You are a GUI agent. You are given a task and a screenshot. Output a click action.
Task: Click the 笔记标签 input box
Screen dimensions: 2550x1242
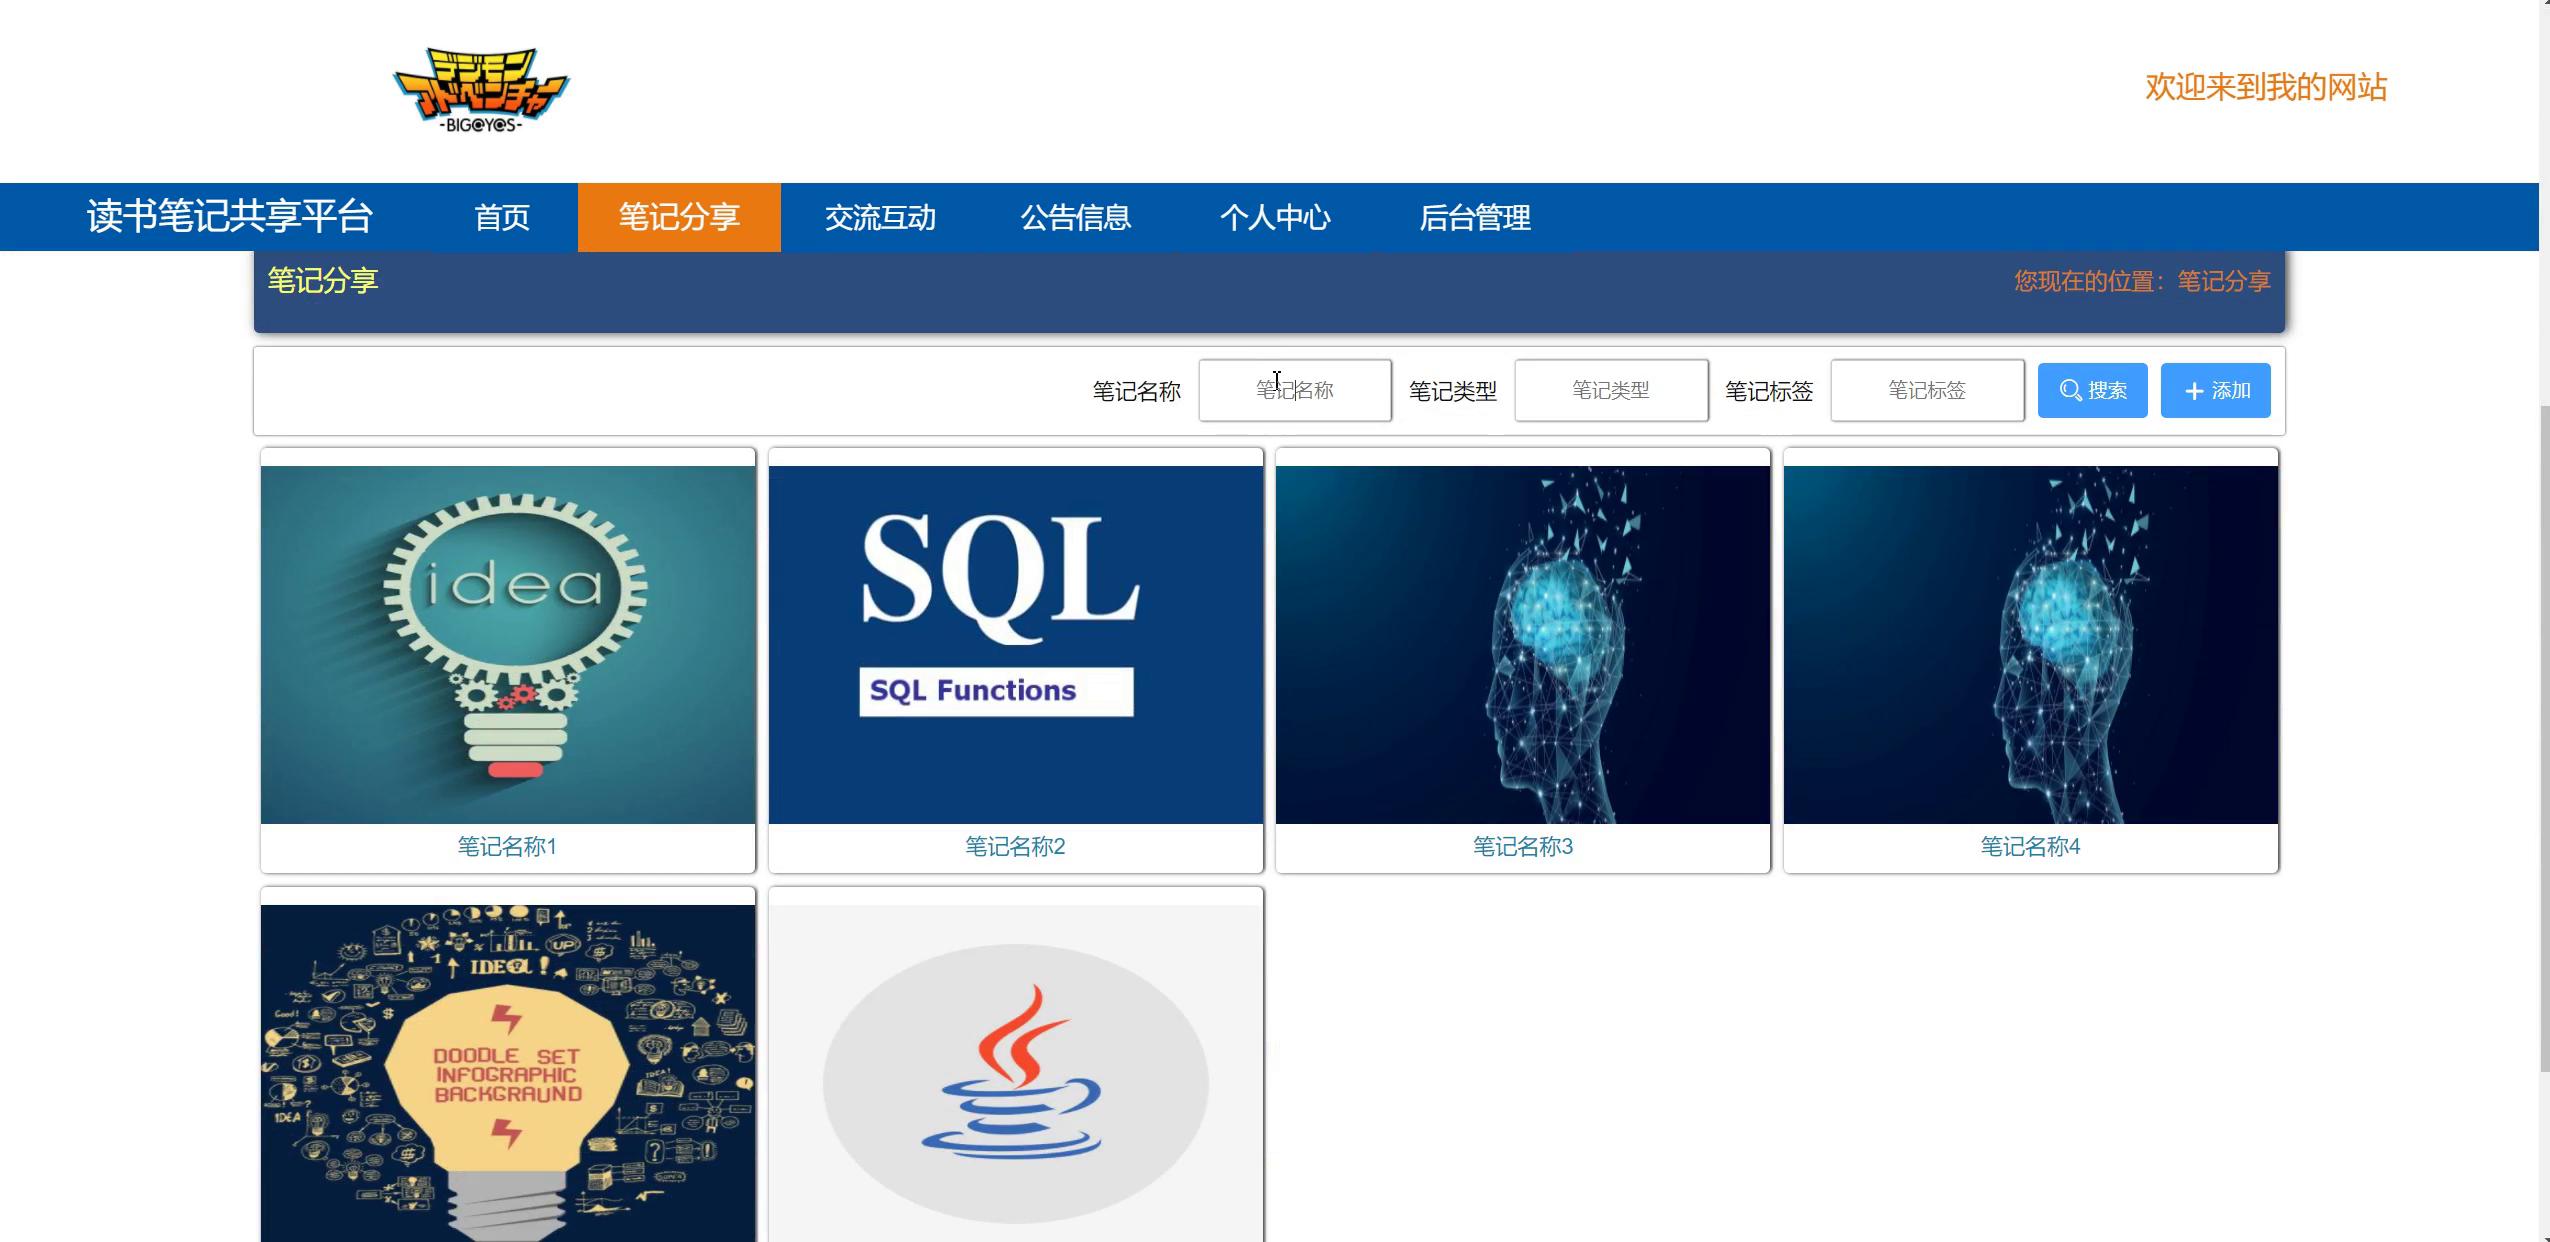(1926, 391)
